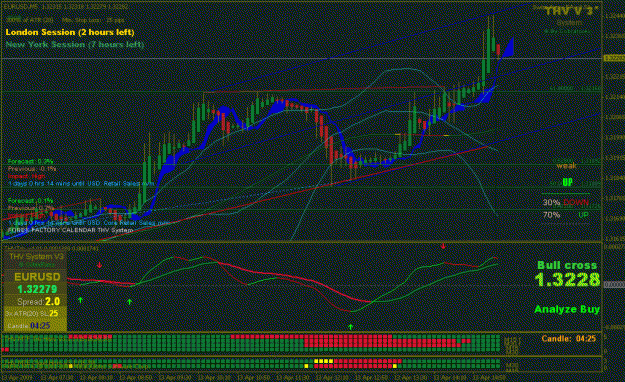Click the System subtitle under THV V 3

tap(569, 23)
